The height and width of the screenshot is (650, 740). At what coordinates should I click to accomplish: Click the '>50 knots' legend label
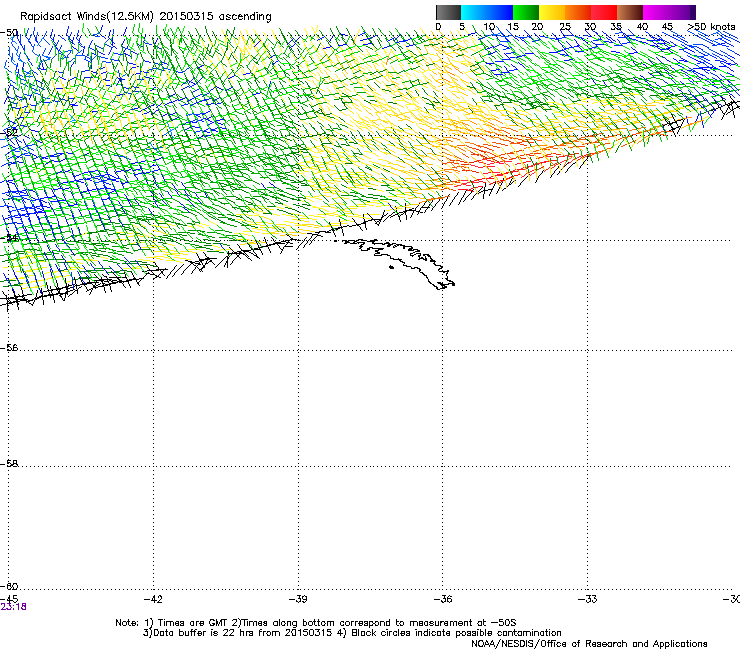(711, 27)
